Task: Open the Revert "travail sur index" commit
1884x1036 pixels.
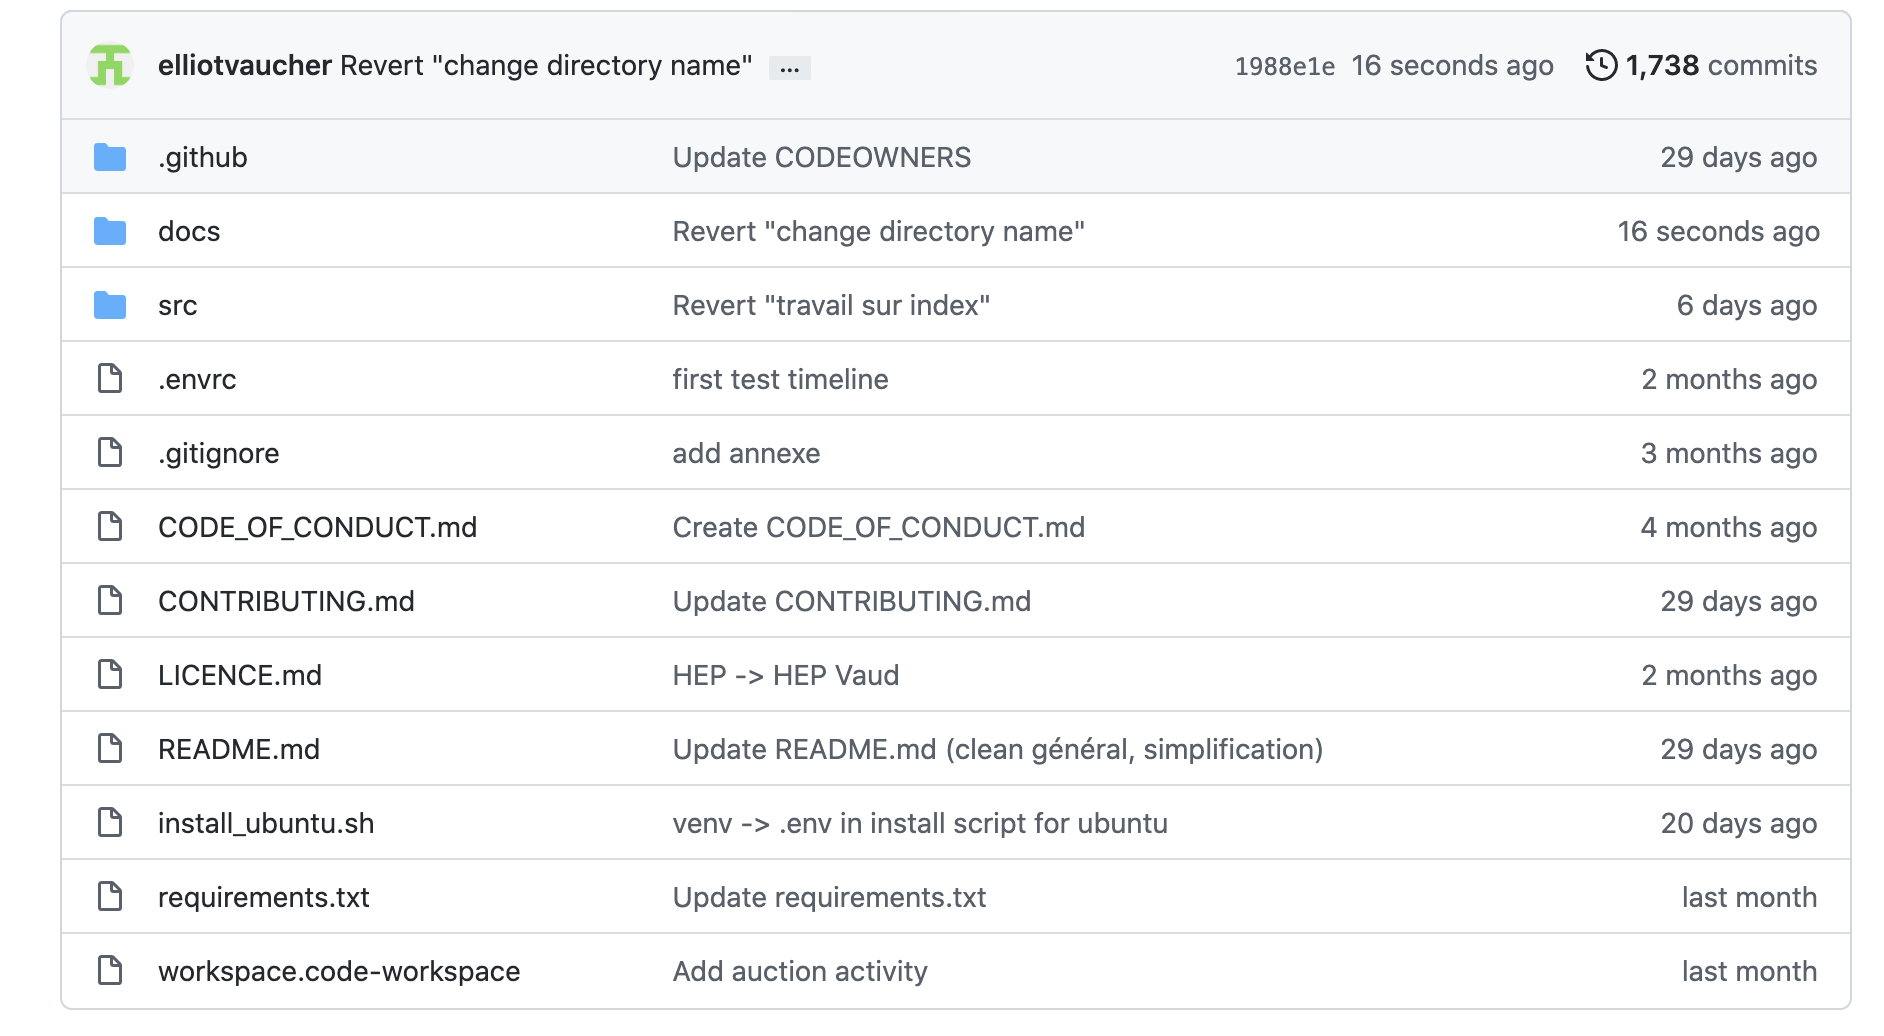Action: pyautogui.click(x=831, y=306)
